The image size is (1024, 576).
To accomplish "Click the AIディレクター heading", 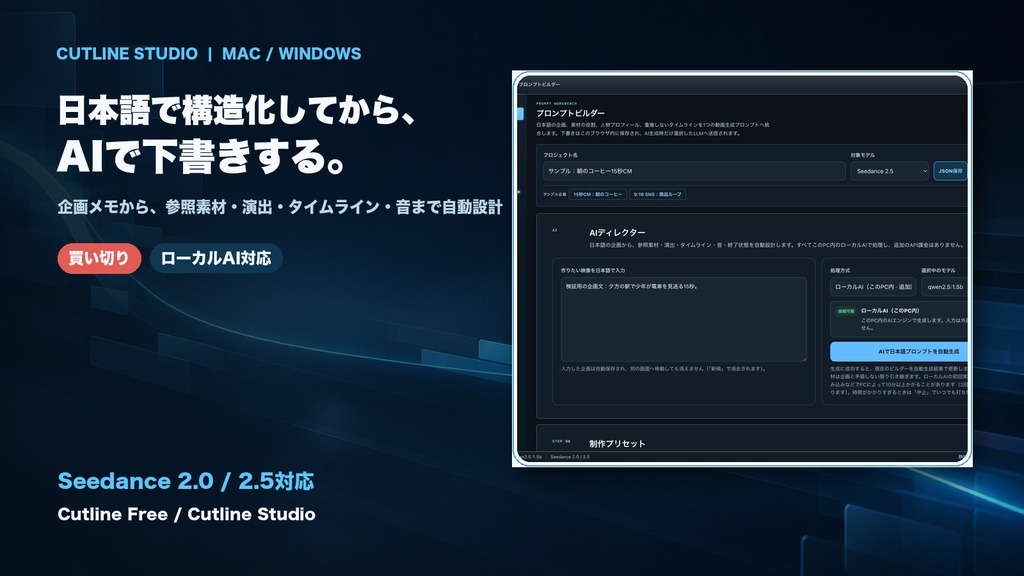I will (617, 232).
